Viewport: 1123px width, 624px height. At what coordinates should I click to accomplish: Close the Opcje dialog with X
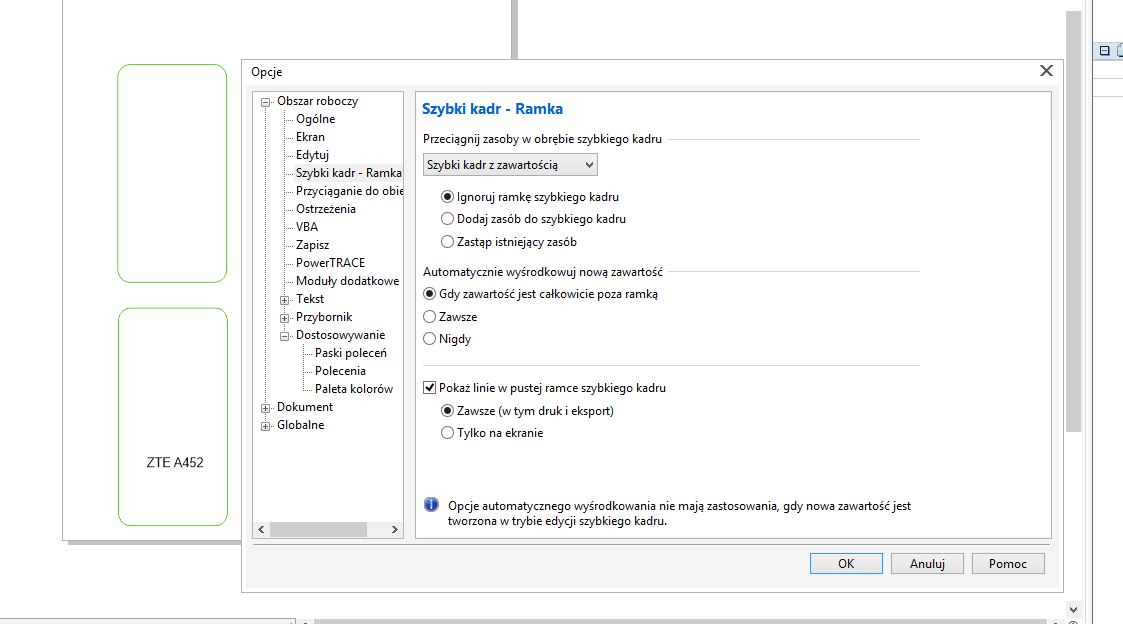tap(1046, 71)
